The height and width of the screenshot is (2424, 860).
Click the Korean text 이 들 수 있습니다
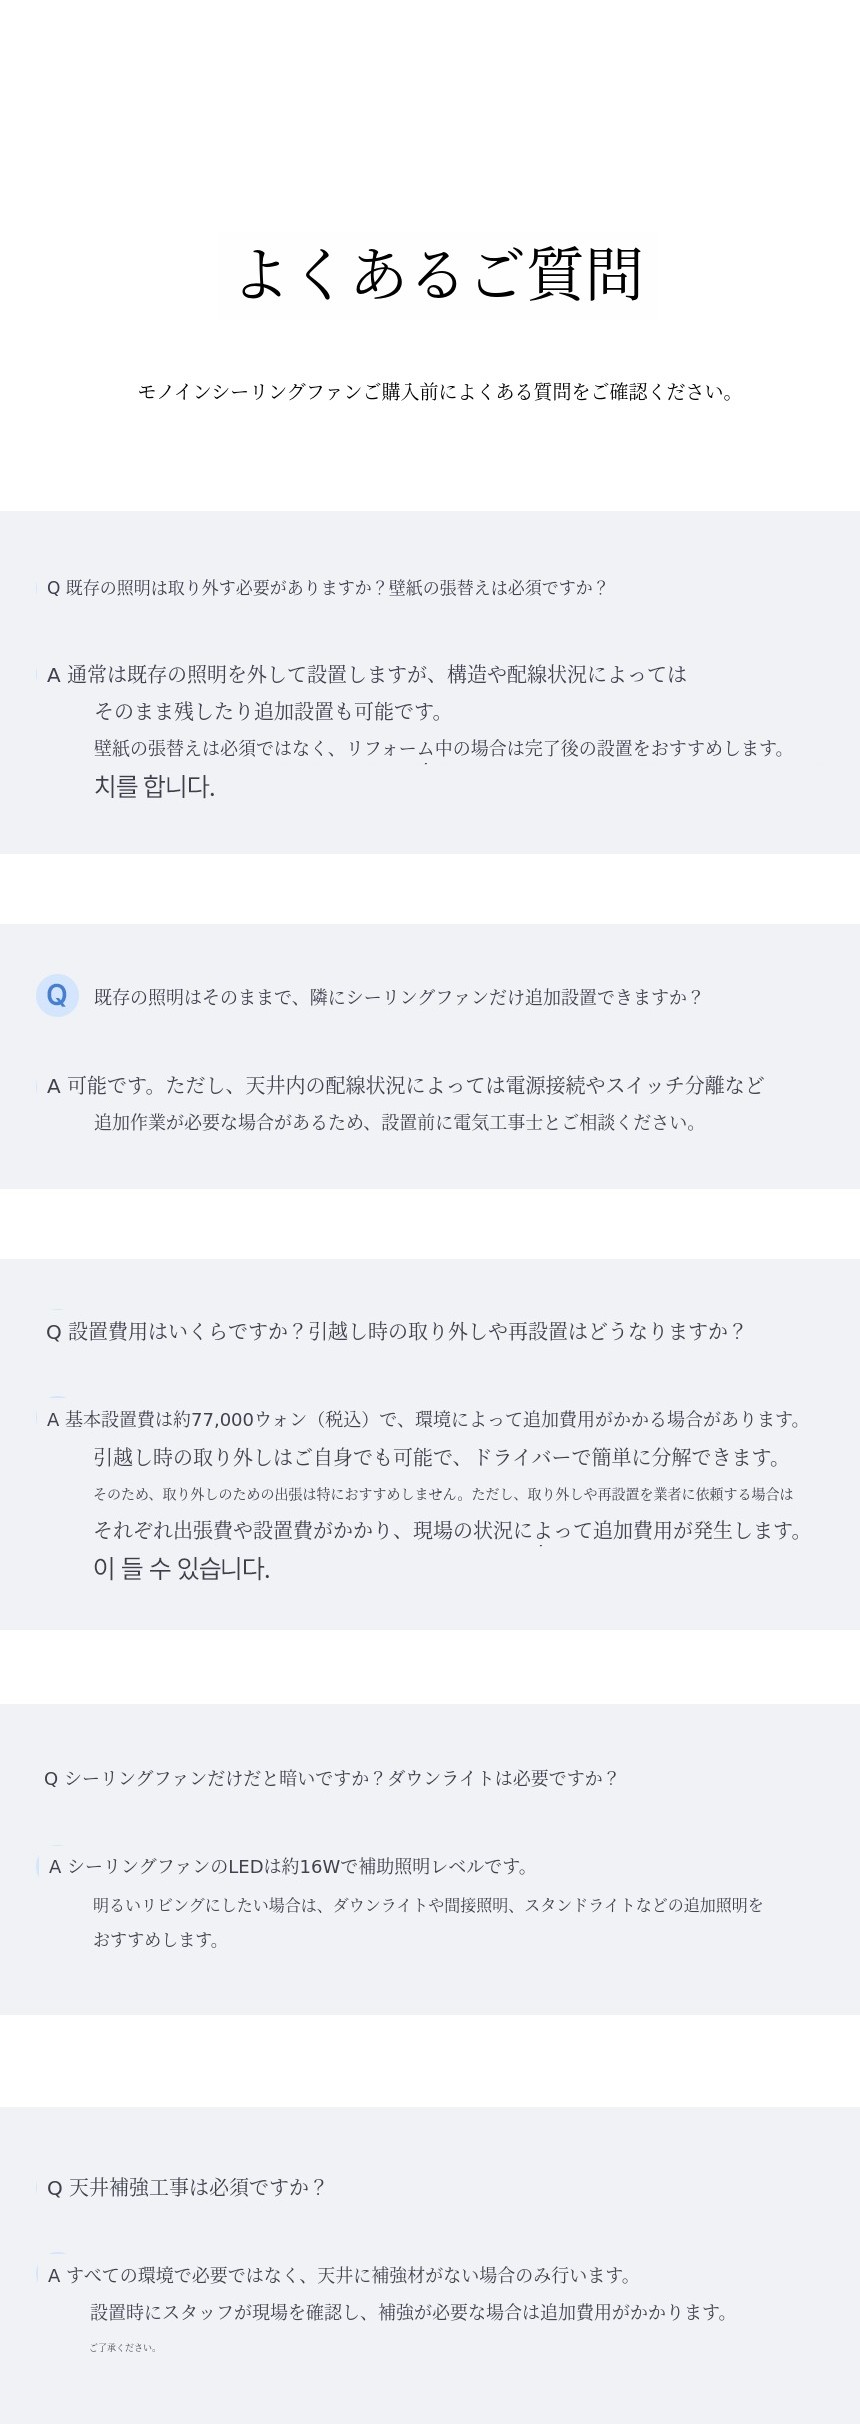pyautogui.click(x=181, y=1569)
